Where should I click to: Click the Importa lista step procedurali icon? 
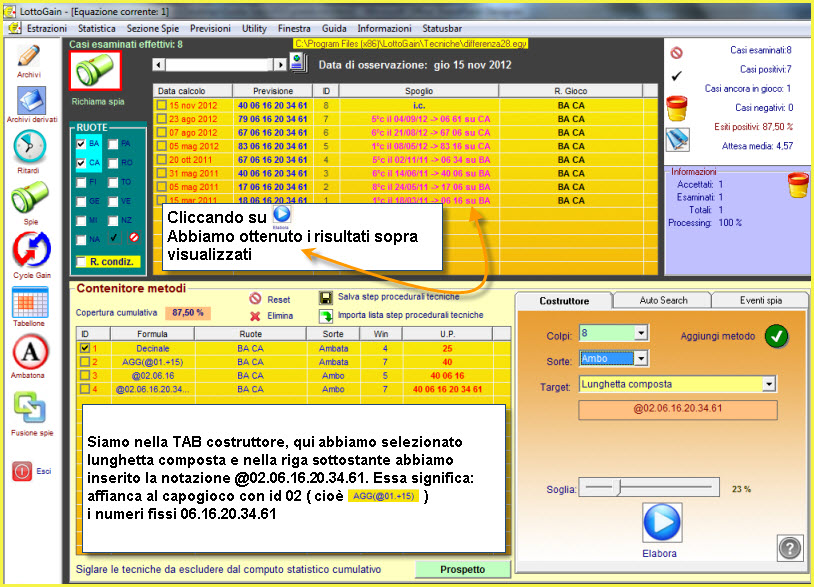(x=325, y=316)
